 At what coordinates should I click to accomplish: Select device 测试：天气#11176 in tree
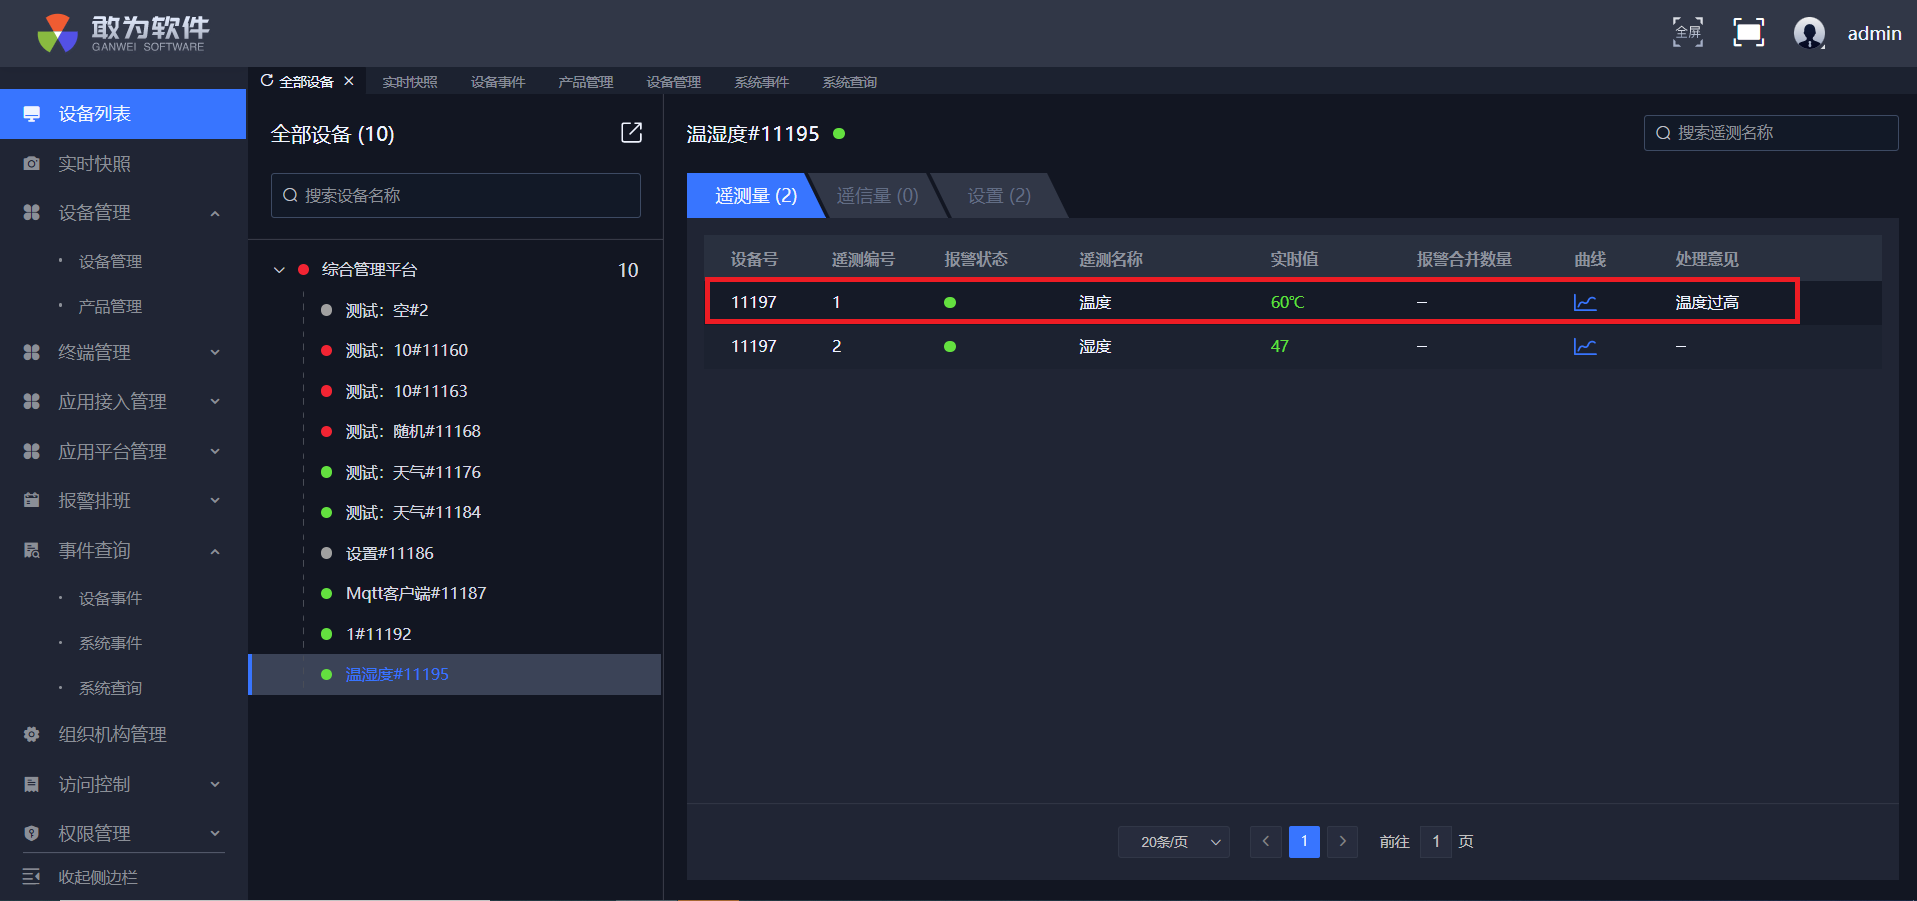point(413,472)
